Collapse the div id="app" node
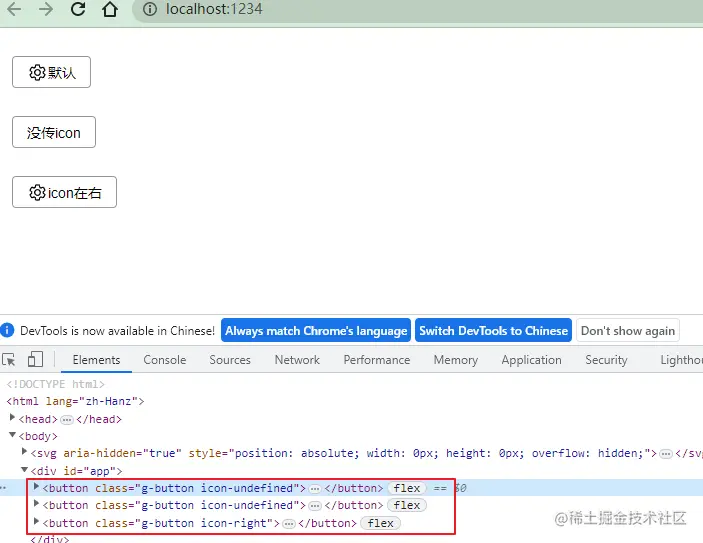The image size is (703, 543). pos(25,469)
